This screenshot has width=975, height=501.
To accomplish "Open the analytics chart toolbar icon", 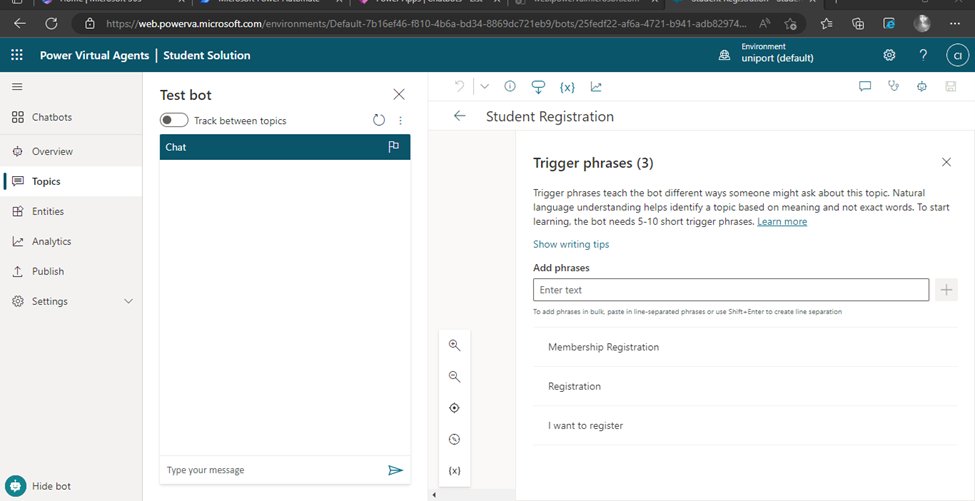I will tap(596, 87).
